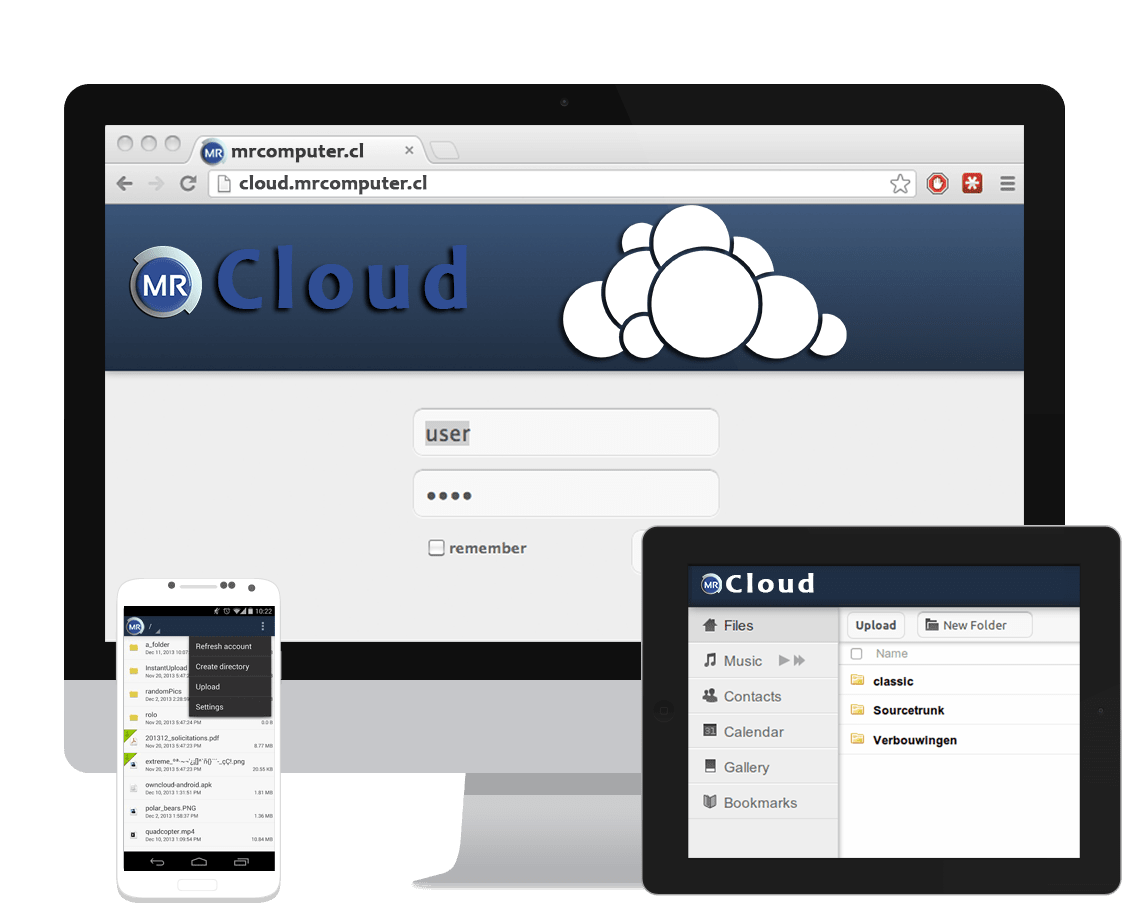This screenshot has height=923, width=1127.
Task: Close the mrcomputer.cl tab
Action: pyautogui.click(x=409, y=150)
